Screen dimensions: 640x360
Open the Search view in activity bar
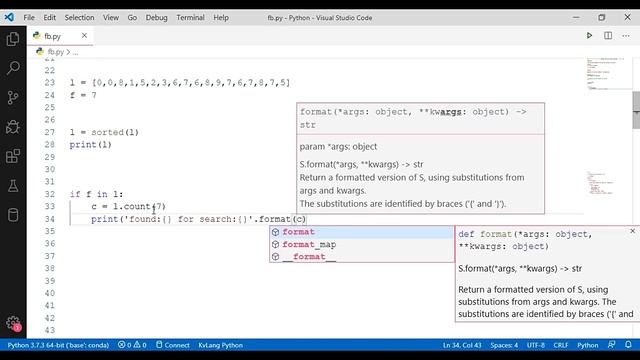(x=13, y=68)
